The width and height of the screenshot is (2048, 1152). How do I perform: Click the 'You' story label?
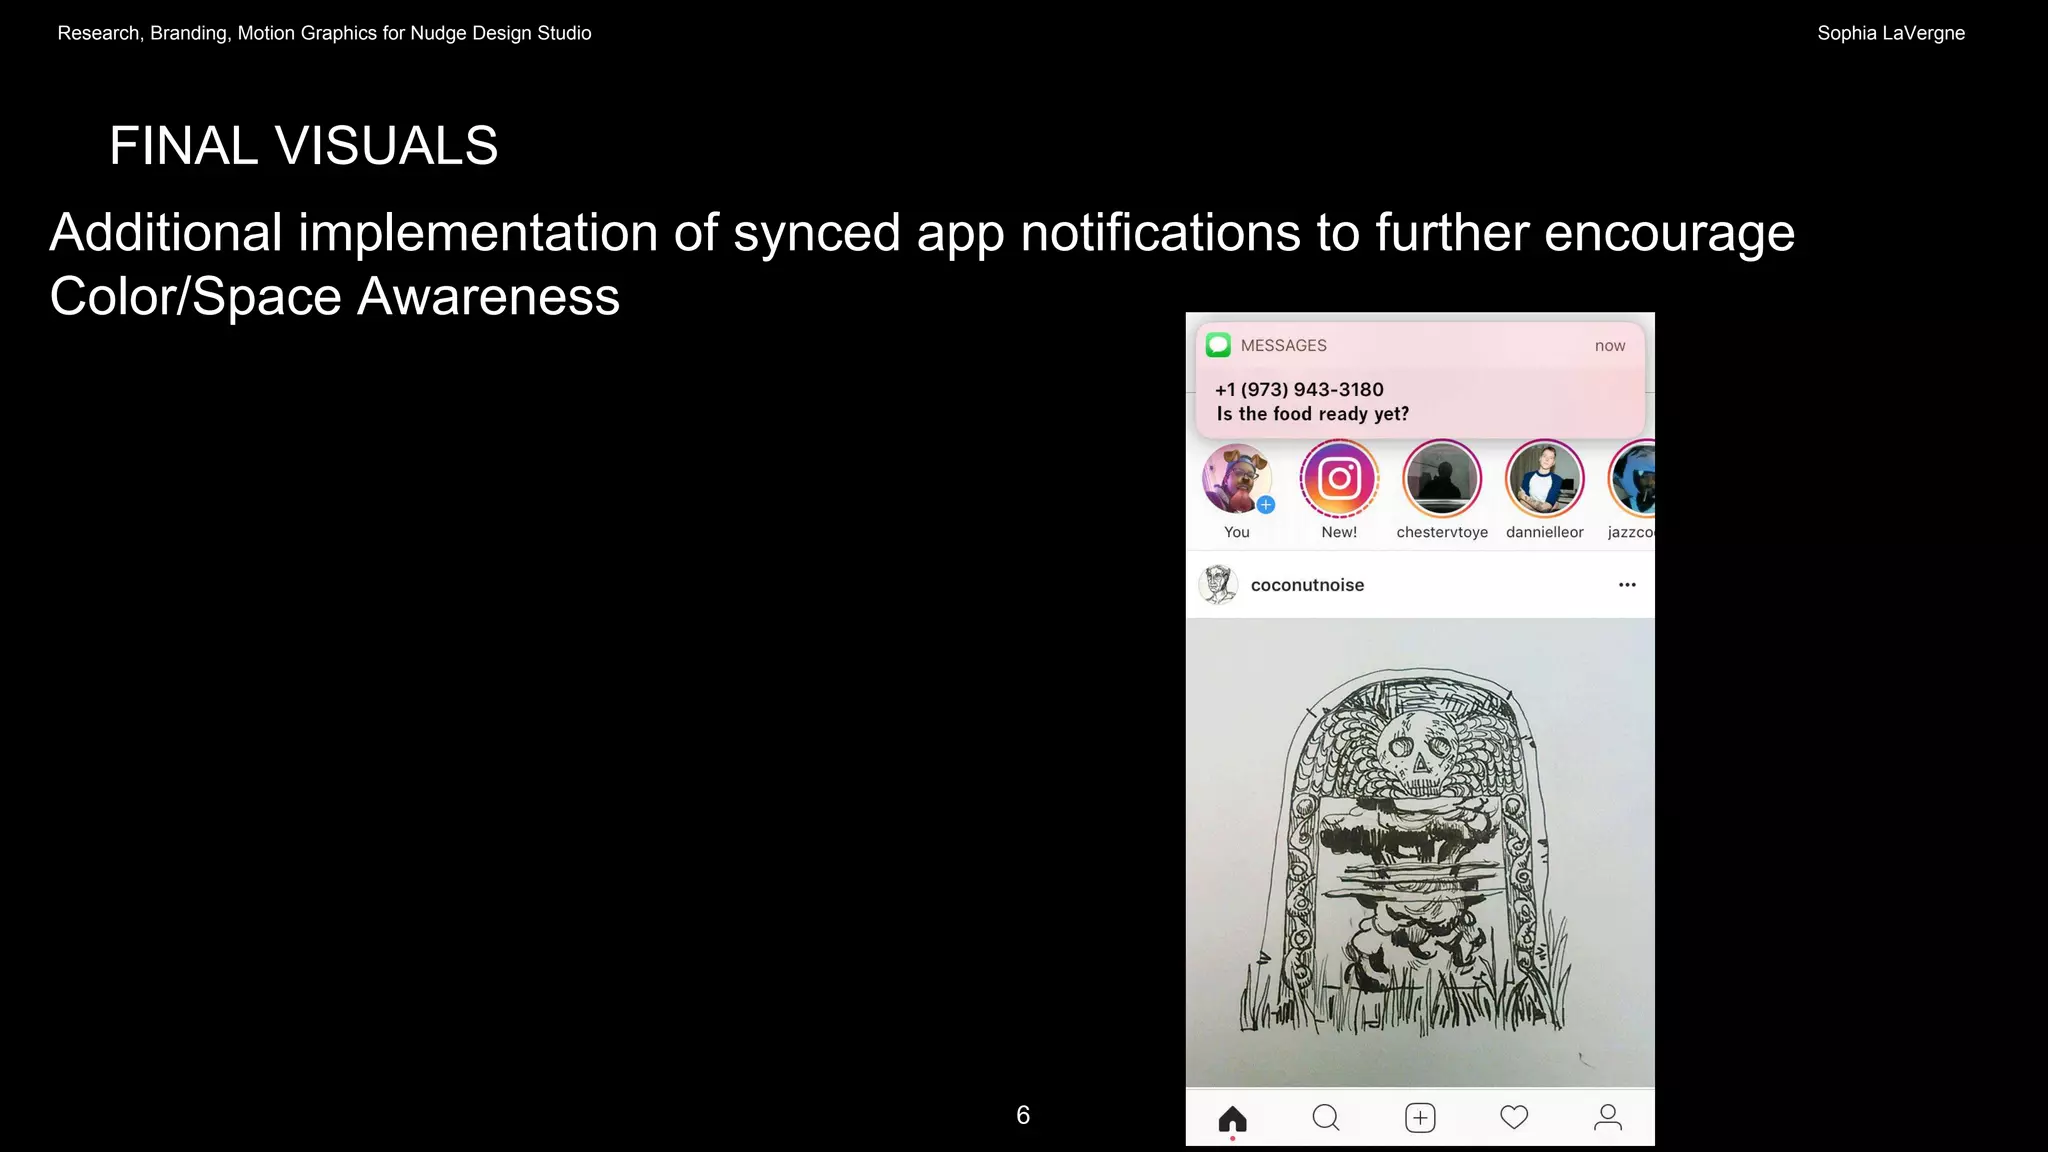(x=1237, y=532)
